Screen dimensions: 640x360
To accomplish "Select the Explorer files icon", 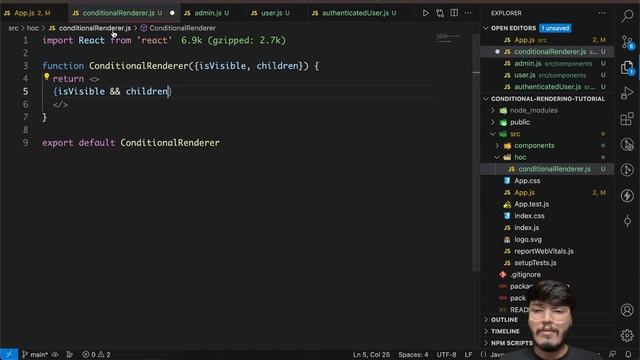I will coord(627,68).
